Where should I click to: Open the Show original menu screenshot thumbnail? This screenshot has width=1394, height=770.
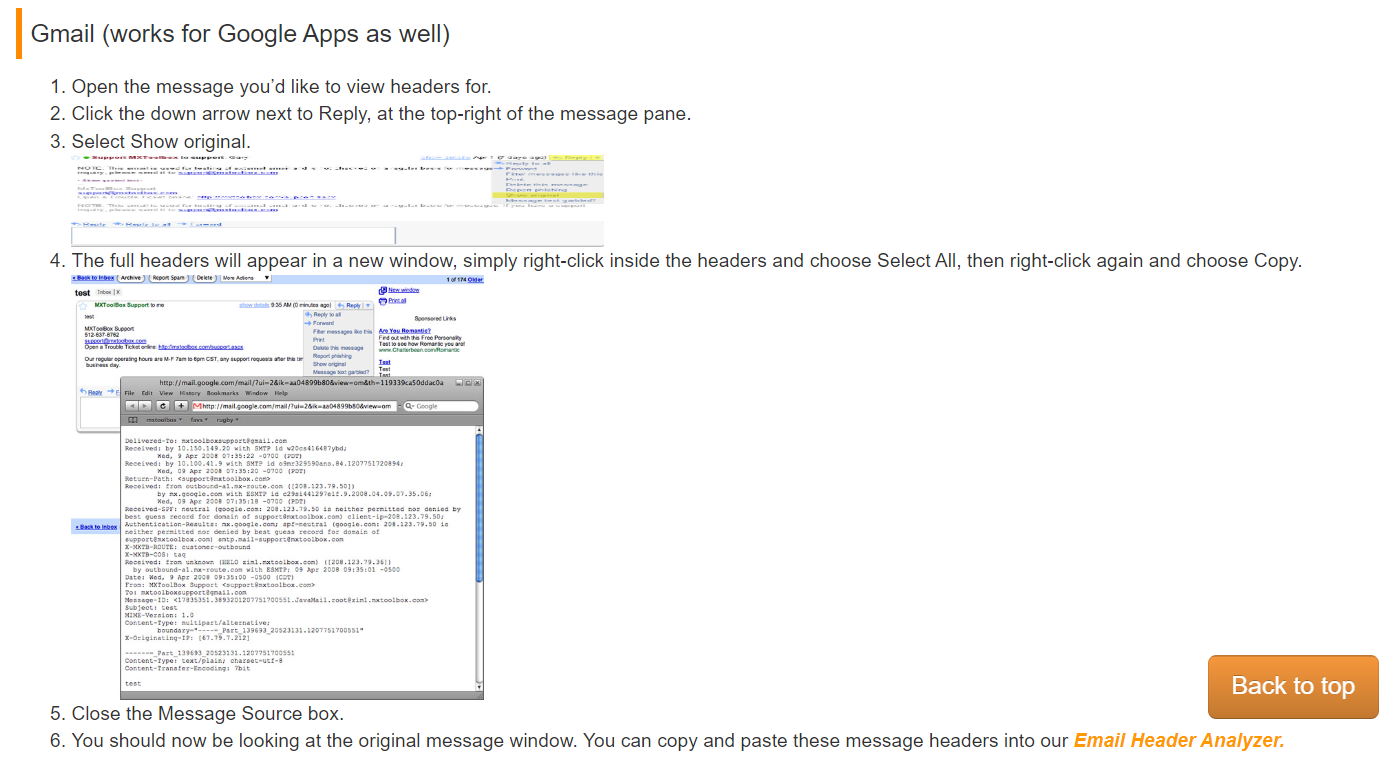[337, 200]
